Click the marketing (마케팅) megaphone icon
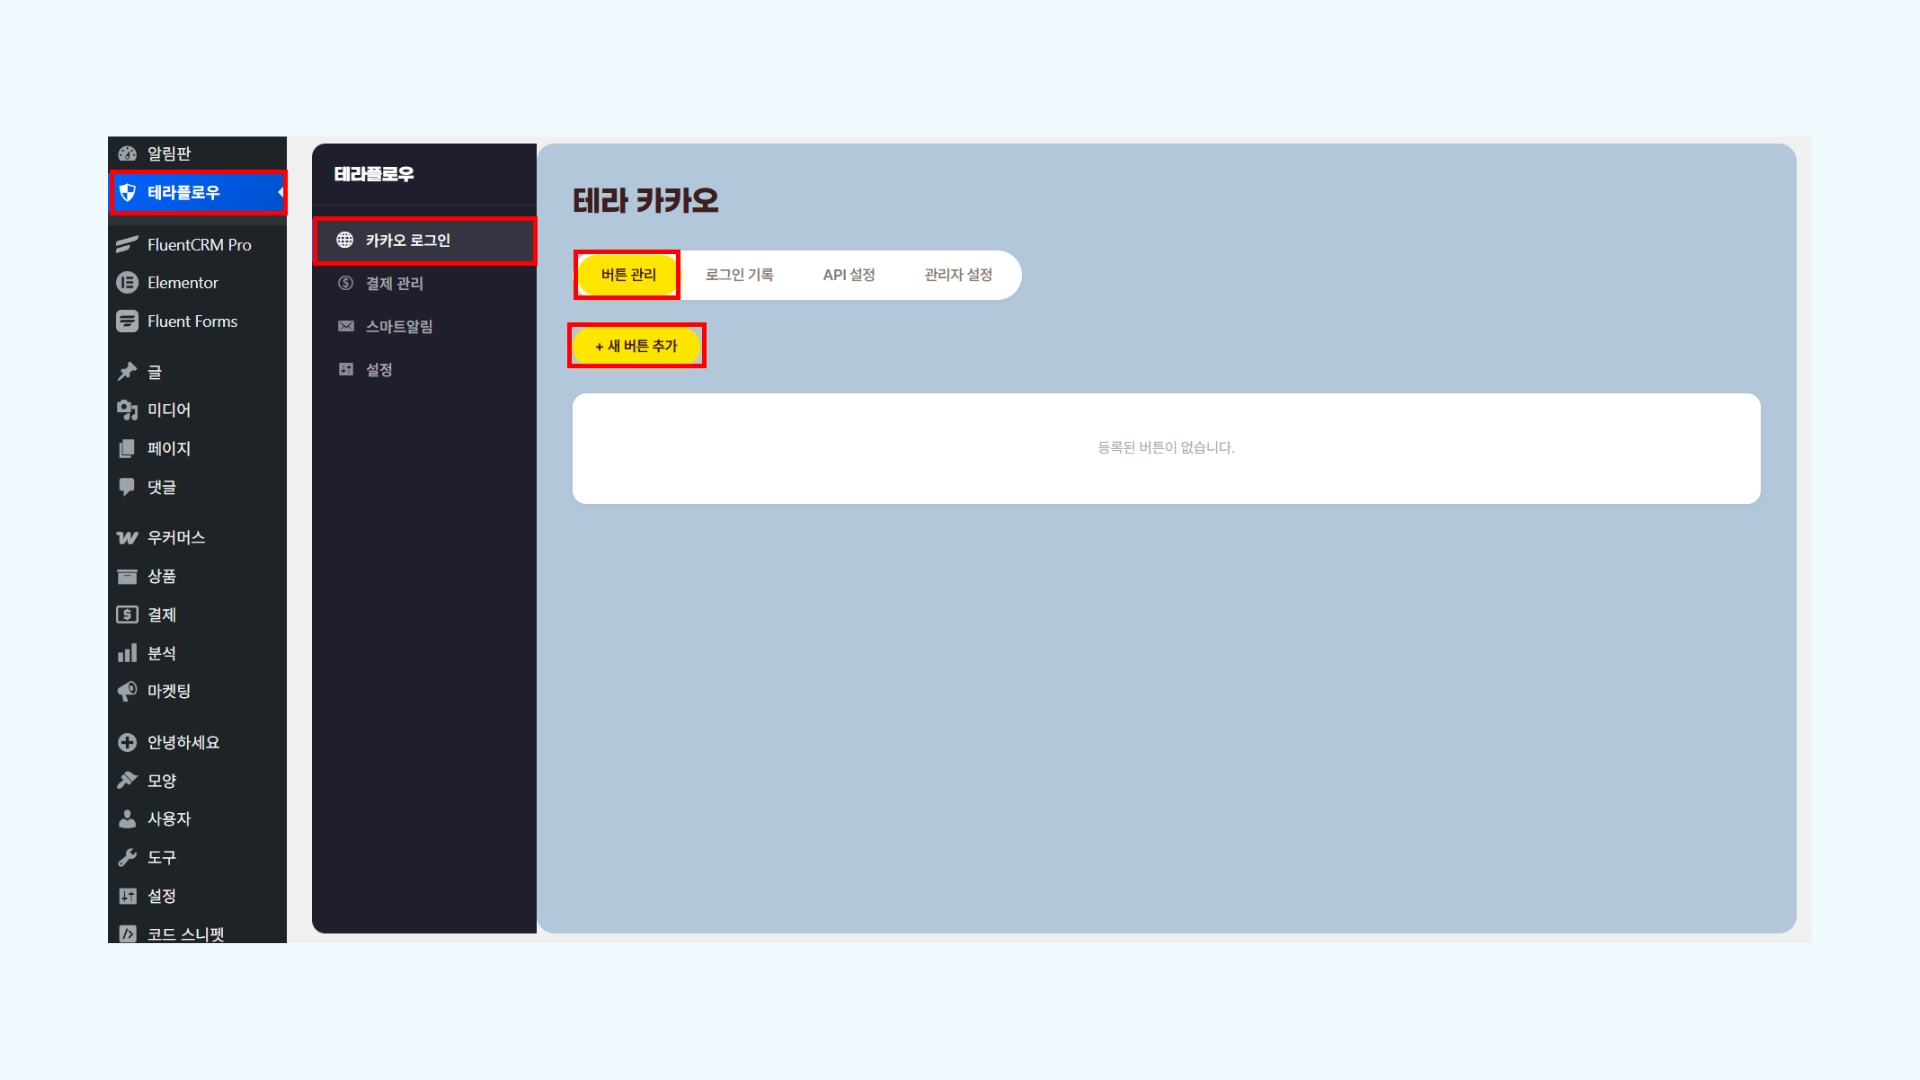This screenshot has width=1920, height=1080. click(x=127, y=691)
